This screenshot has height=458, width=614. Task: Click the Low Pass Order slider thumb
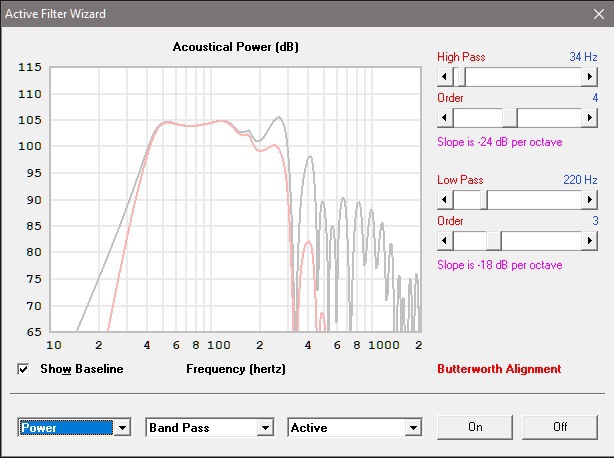[x=494, y=241]
